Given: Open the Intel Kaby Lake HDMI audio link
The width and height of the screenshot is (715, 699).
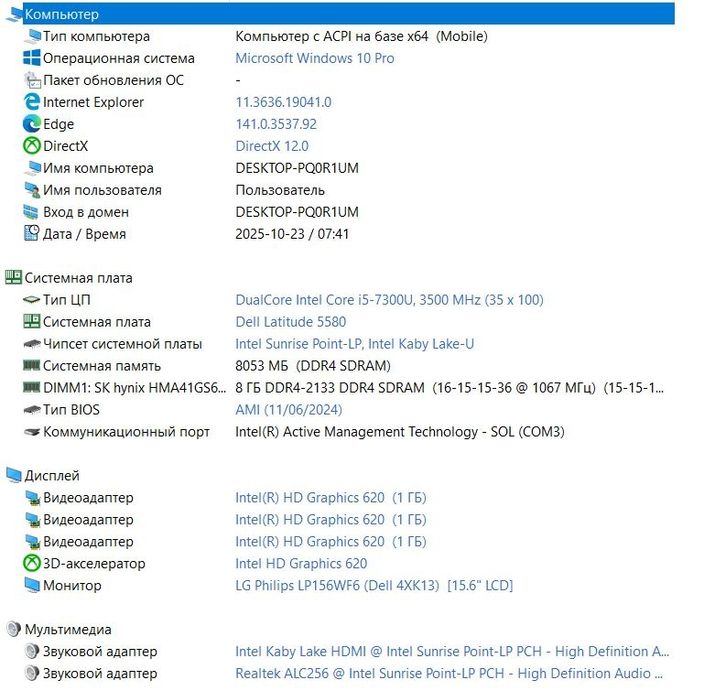Looking at the screenshot, I should click(x=452, y=651).
